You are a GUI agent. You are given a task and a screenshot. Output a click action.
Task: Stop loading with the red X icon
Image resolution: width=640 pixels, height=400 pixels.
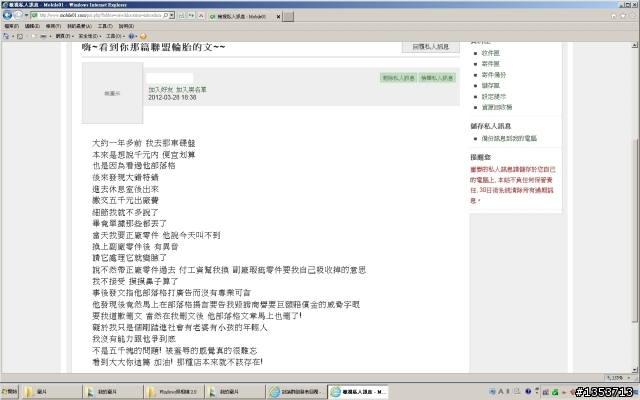(x=201, y=16)
